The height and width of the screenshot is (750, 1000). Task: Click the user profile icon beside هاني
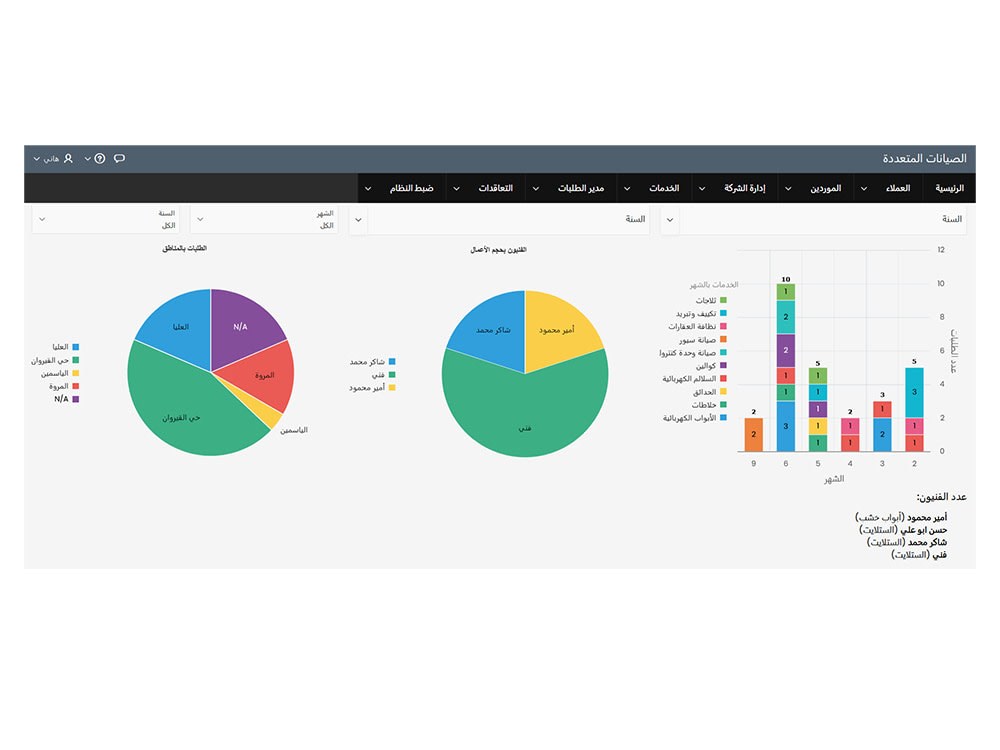[68, 157]
